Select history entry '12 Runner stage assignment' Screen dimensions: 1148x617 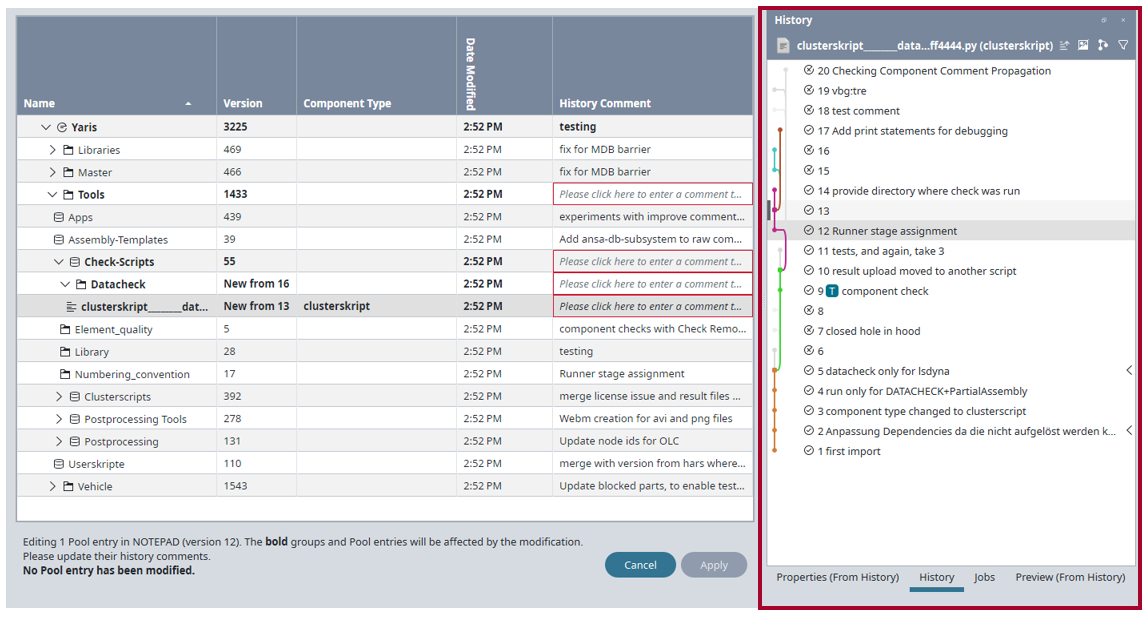pyautogui.click(x=952, y=231)
